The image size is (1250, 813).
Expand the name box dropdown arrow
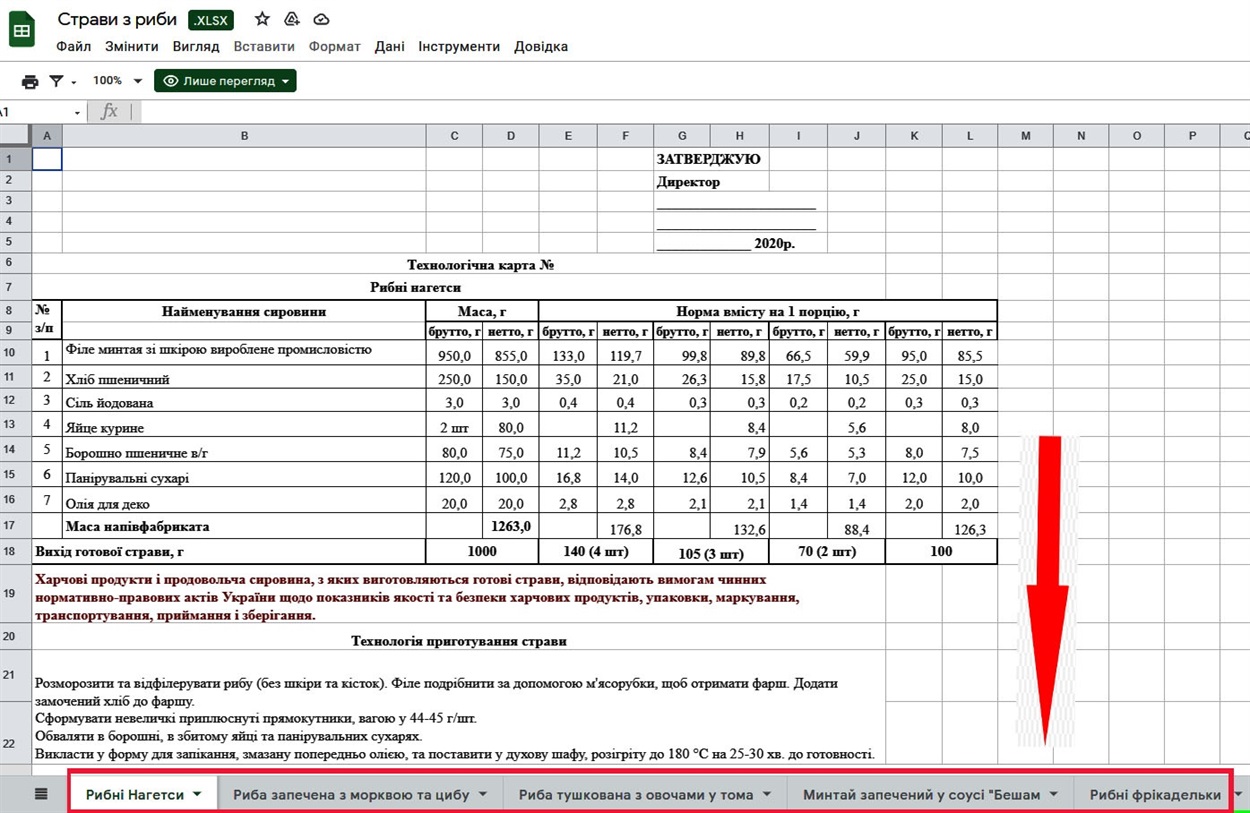(x=78, y=112)
